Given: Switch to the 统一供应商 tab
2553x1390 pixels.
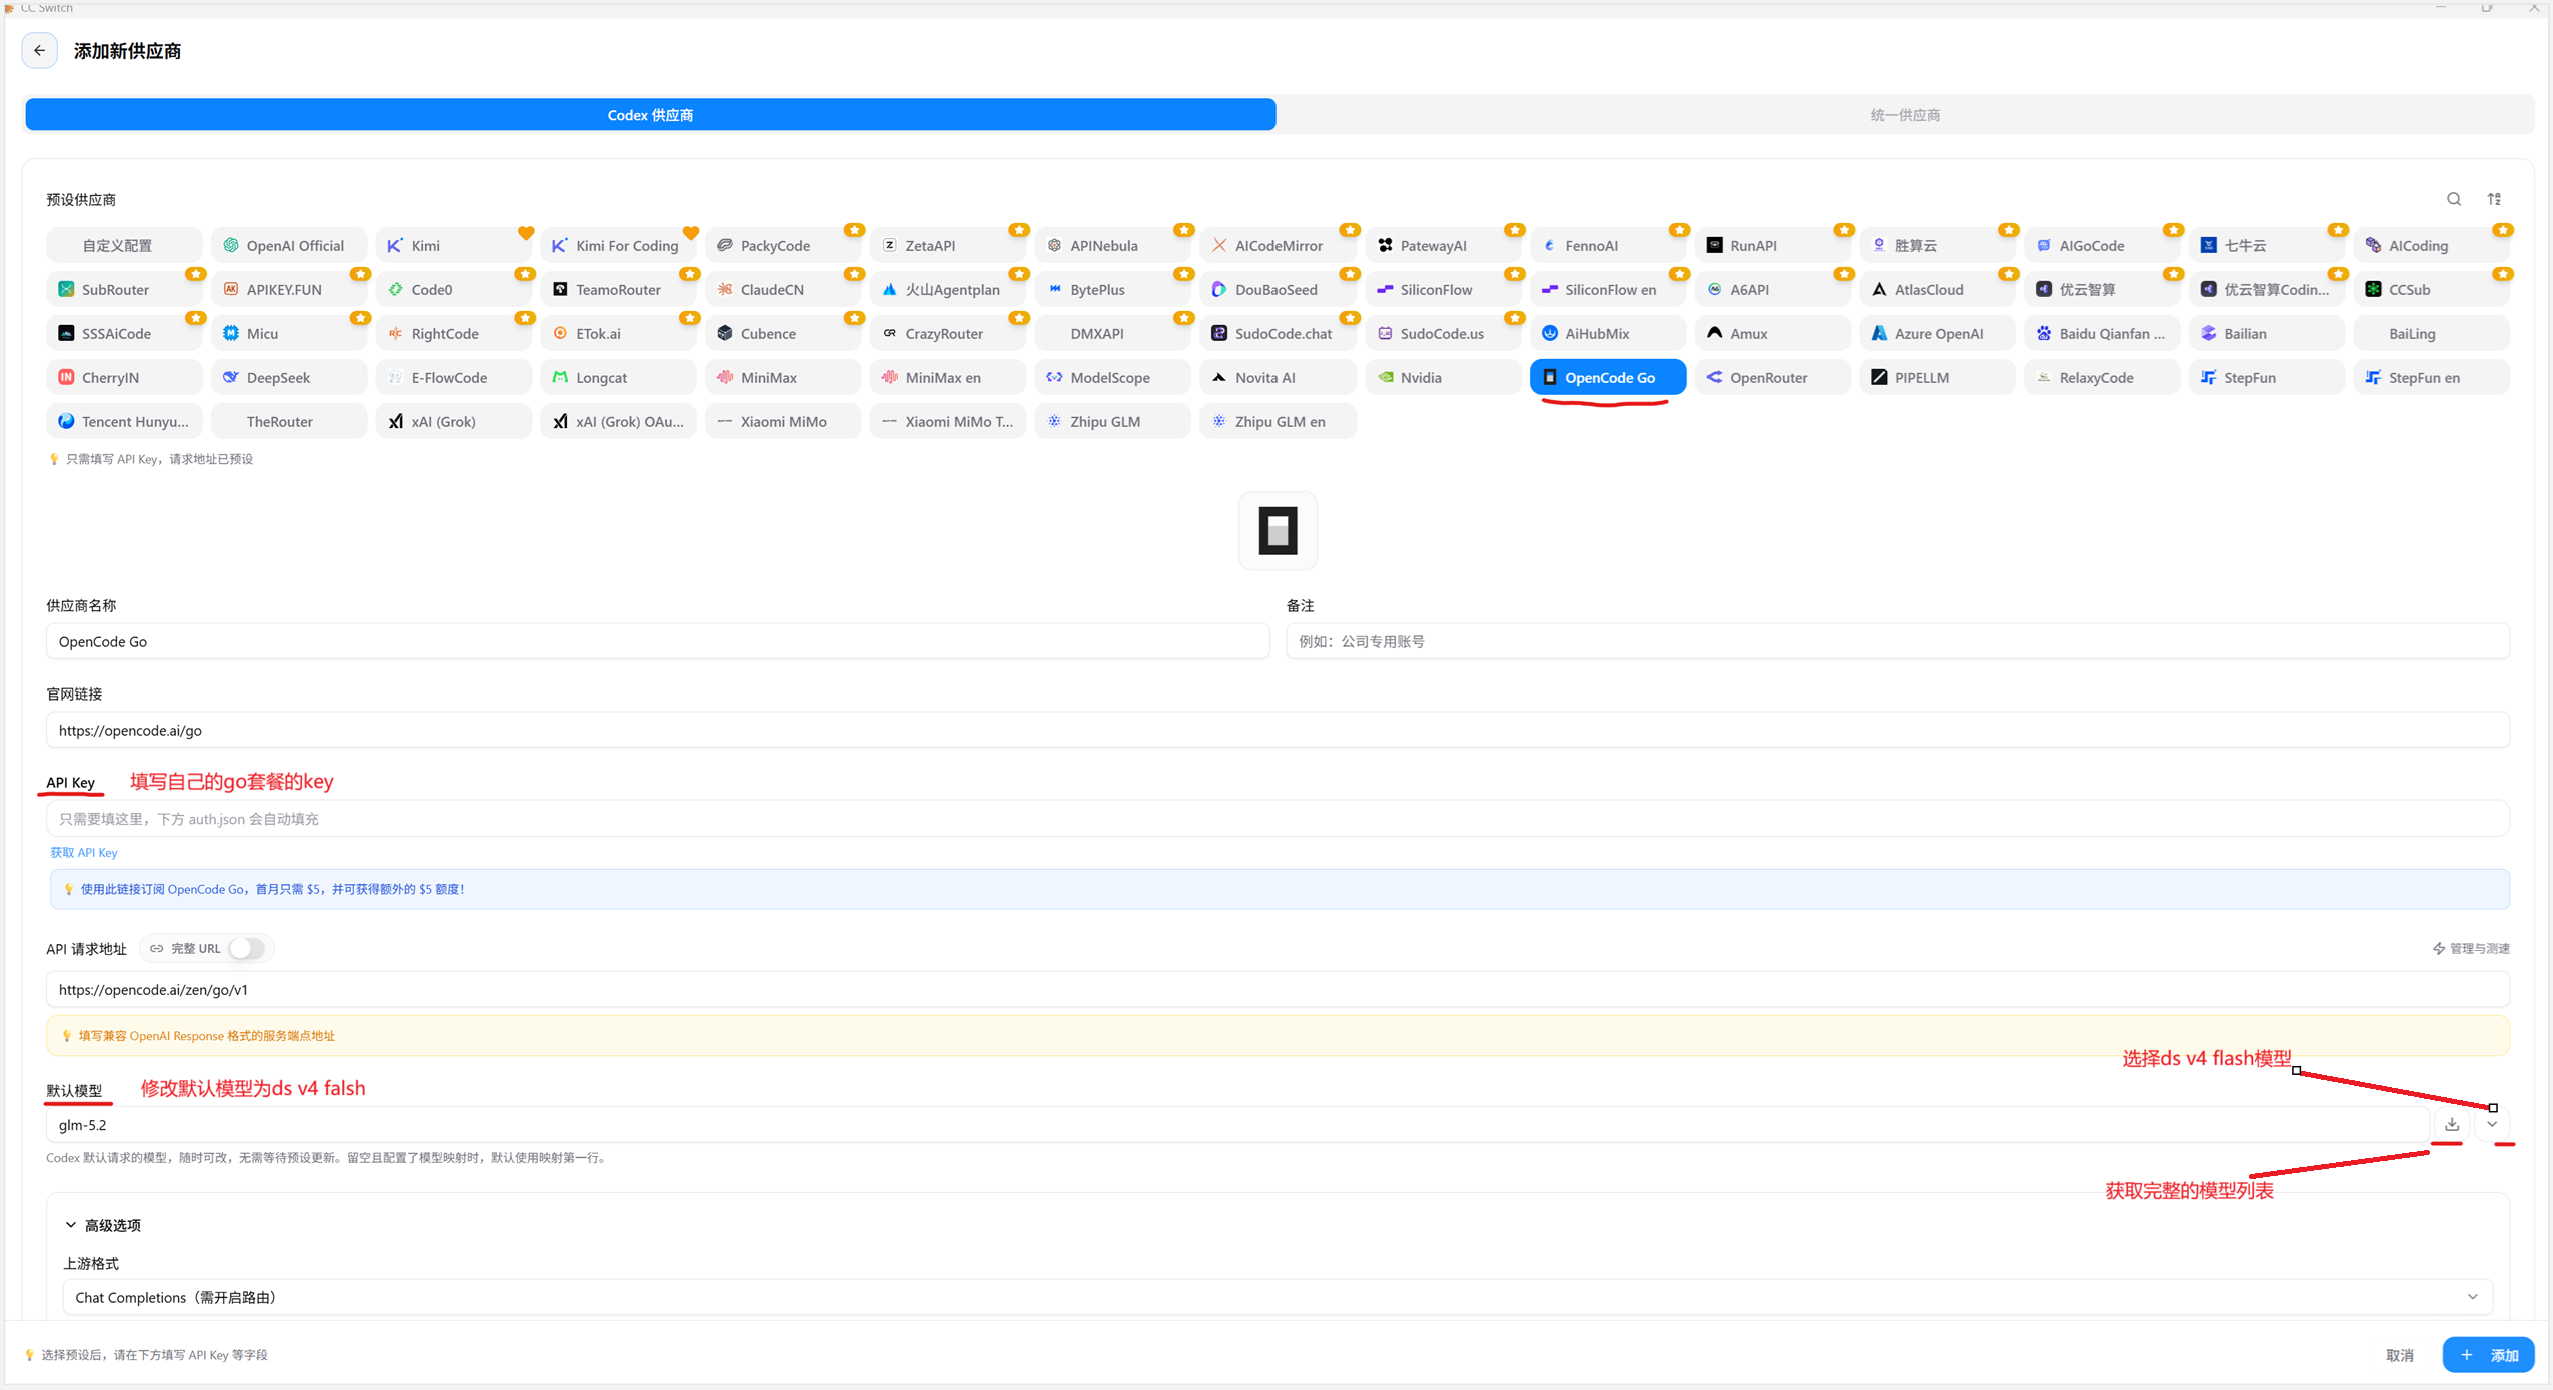Looking at the screenshot, I should coord(1905,115).
